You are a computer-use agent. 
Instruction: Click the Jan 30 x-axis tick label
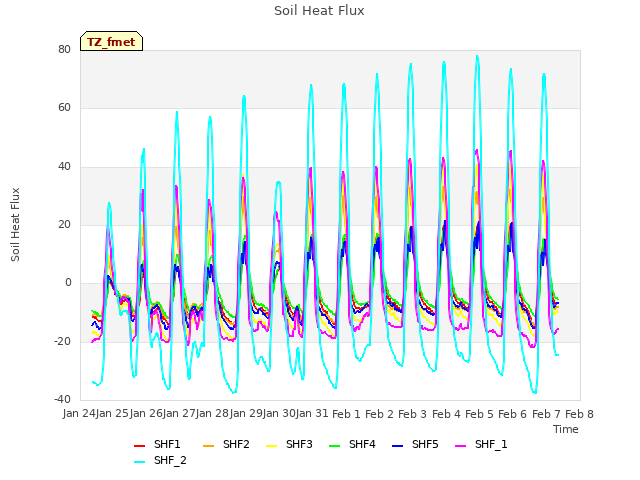(279, 414)
